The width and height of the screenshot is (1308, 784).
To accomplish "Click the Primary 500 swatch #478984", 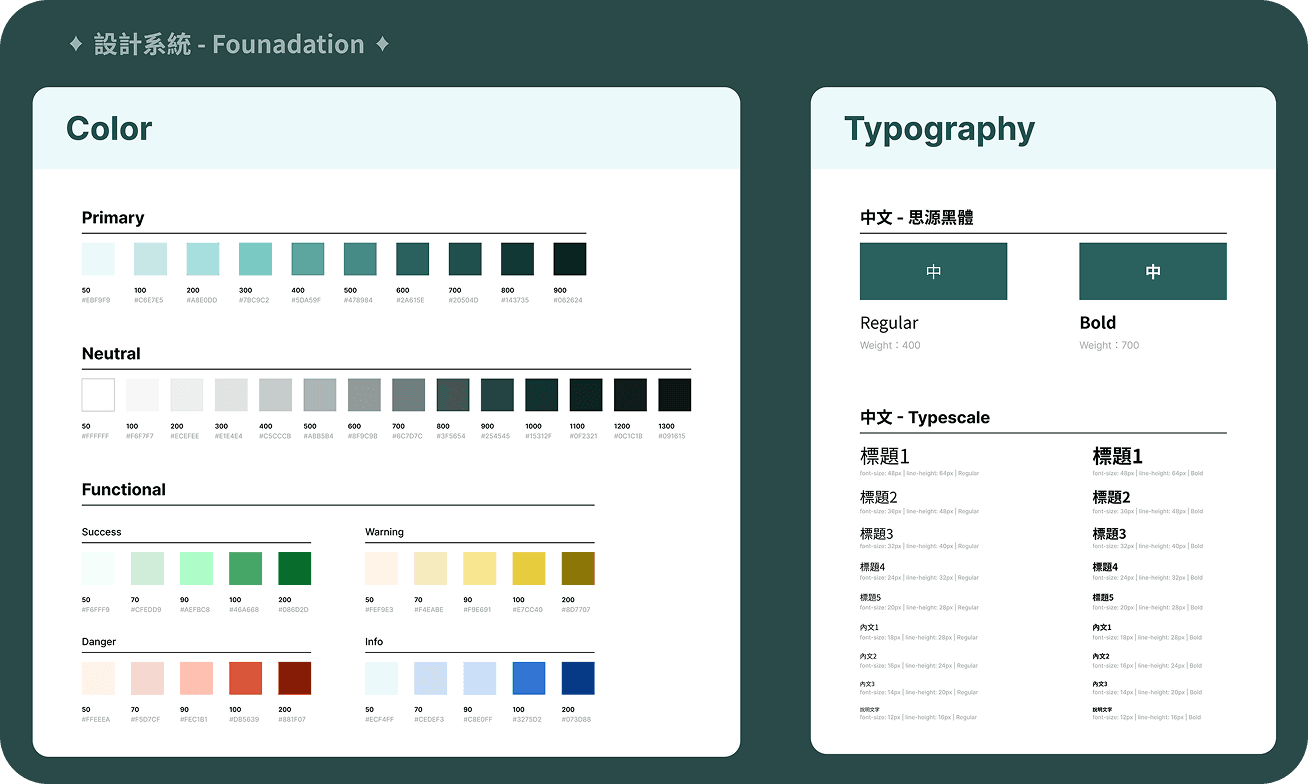I will (360, 259).
